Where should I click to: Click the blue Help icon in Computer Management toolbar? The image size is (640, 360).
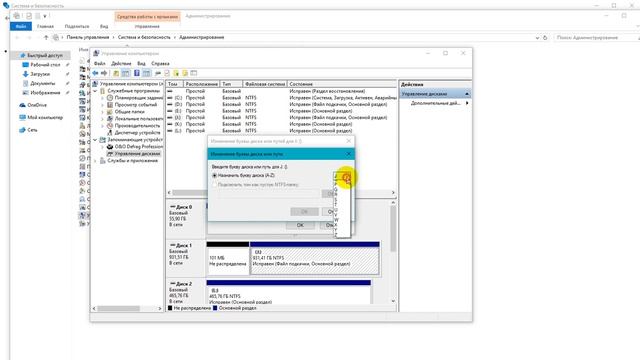tap(137, 73)
